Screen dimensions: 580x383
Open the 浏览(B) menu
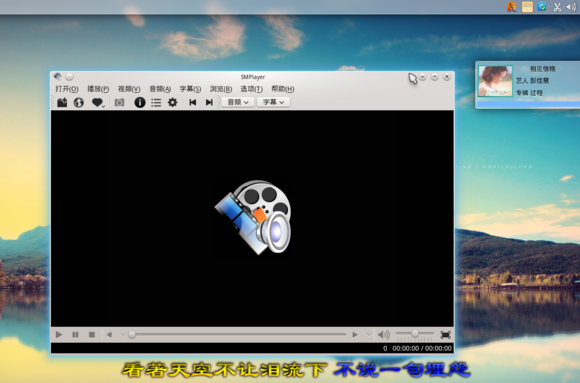pyautogui.click(x=221, y=89)
